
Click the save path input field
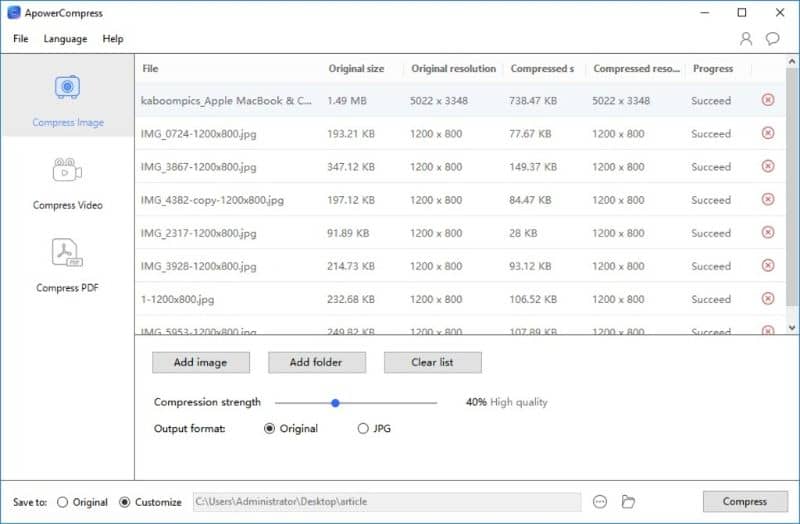click(x=387, y=502)
